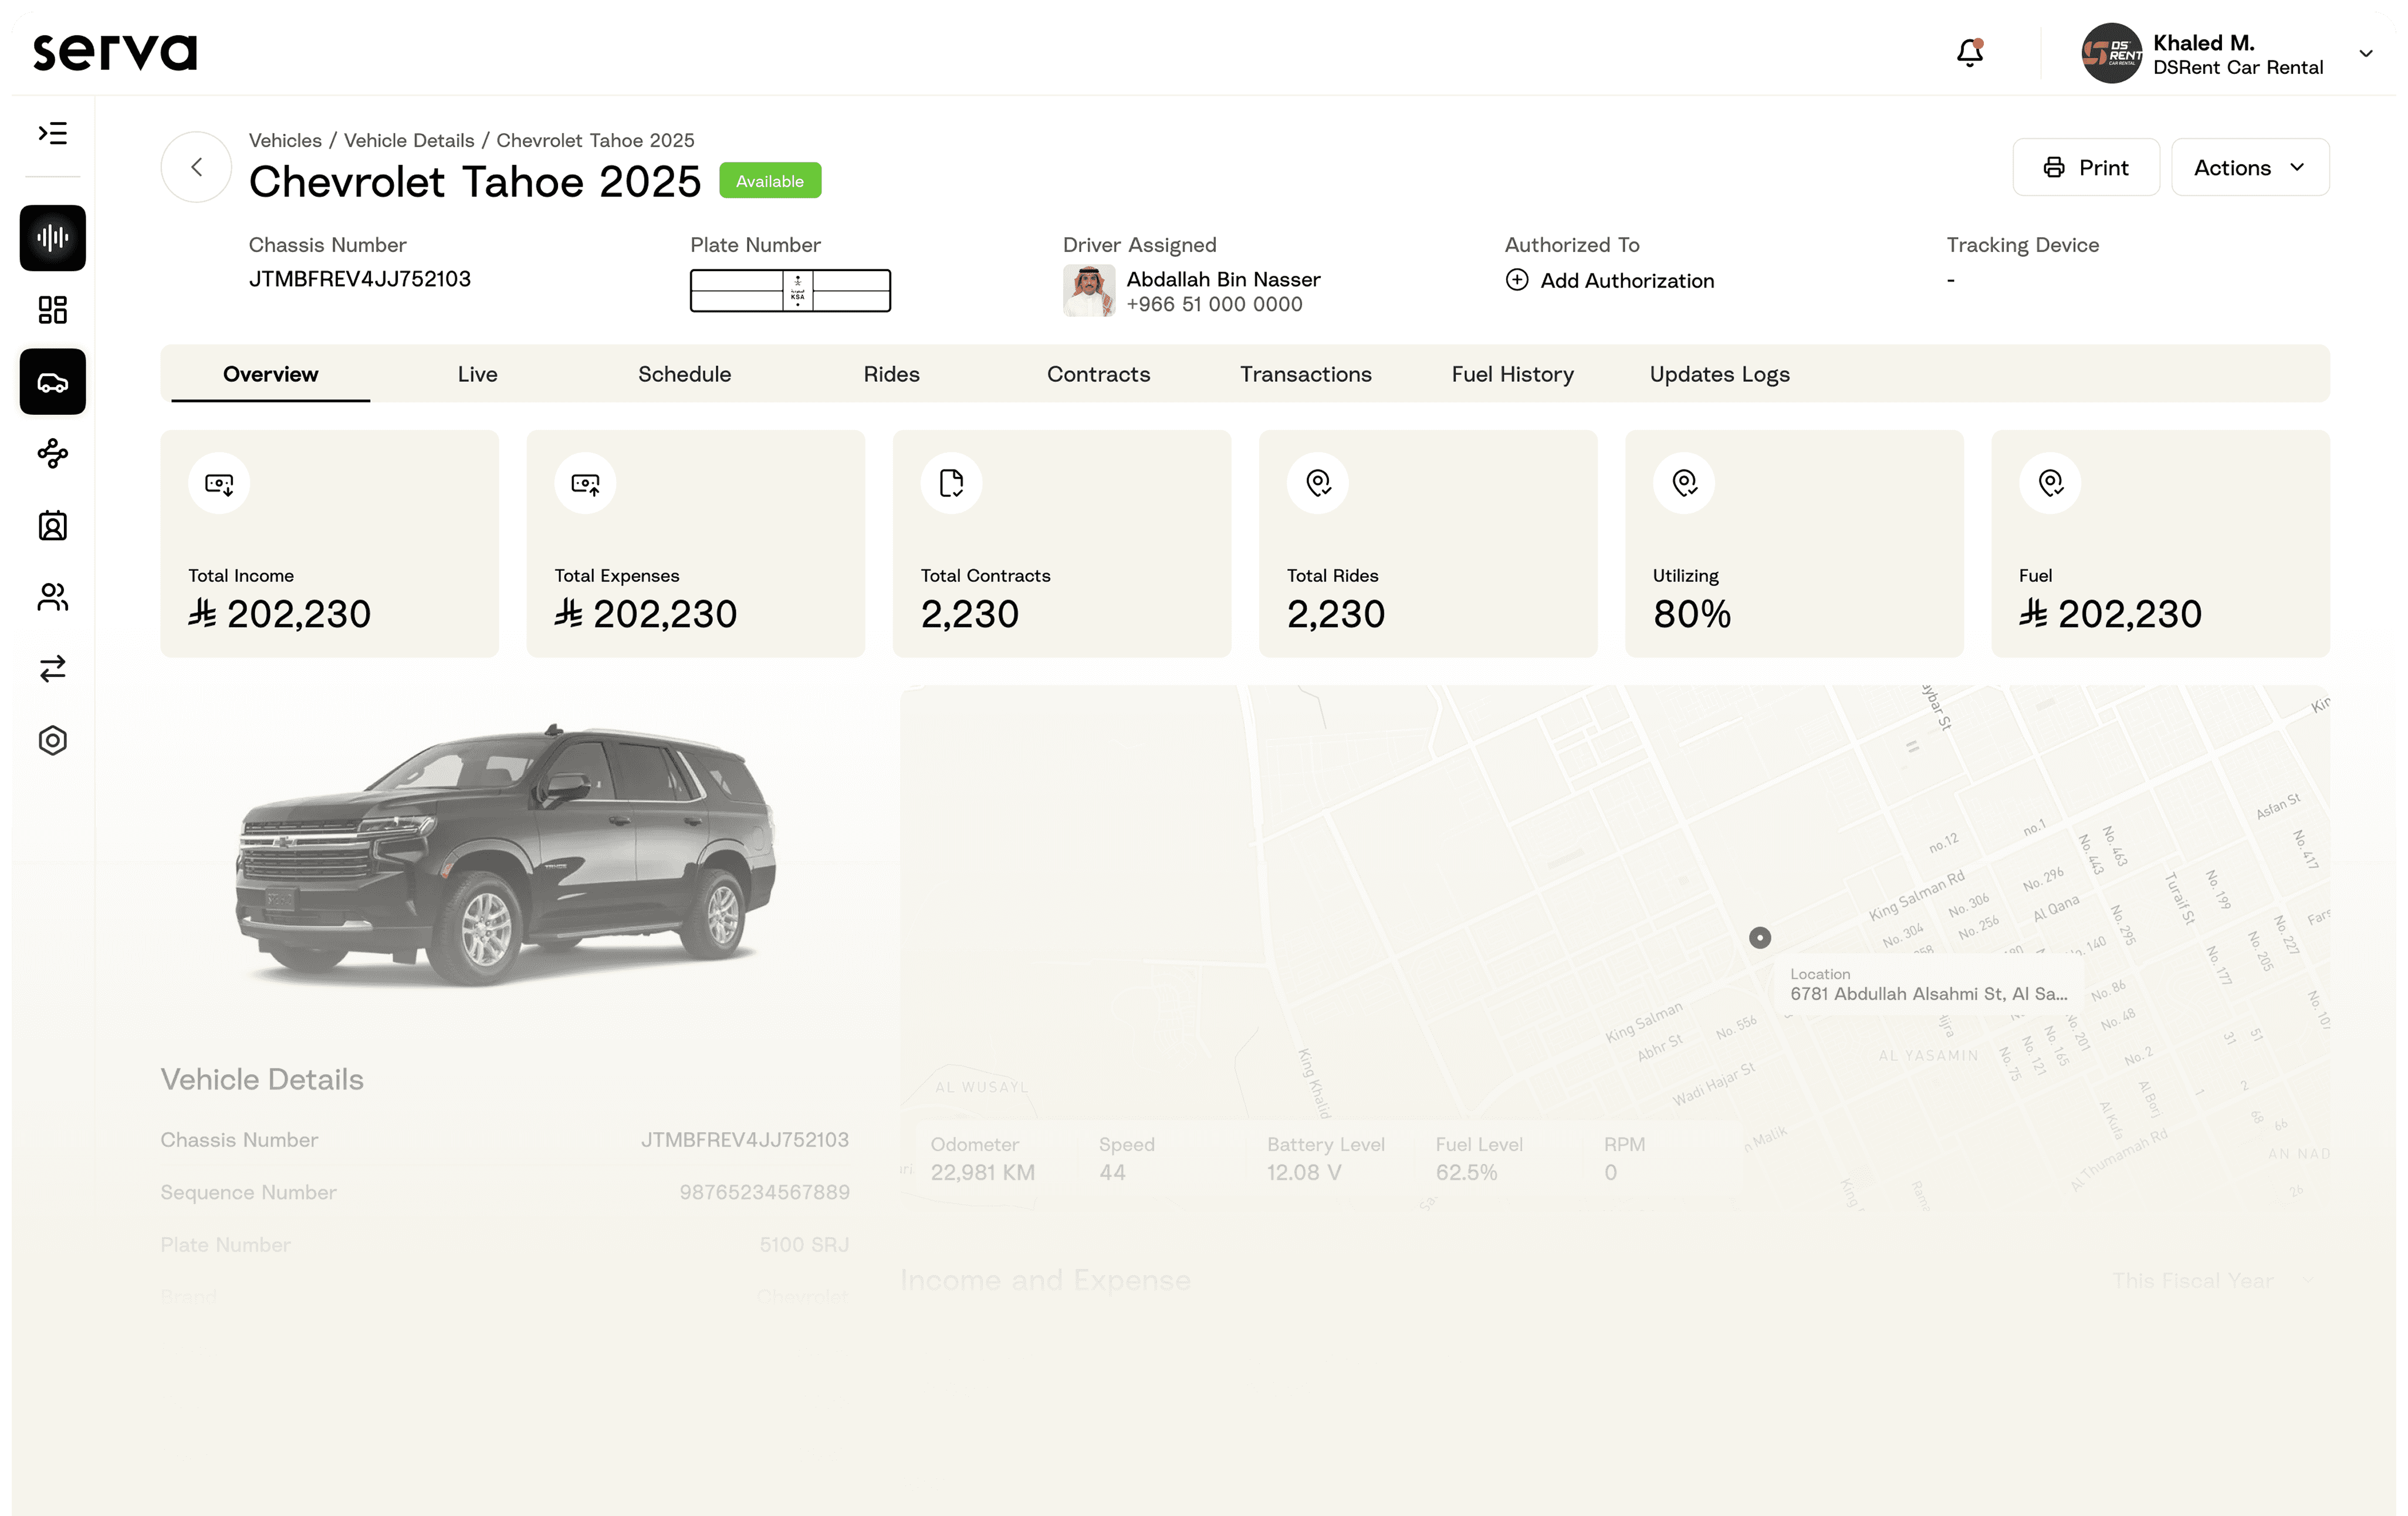
Task: Open the users group sidebar icon
Action: click(52, 597)
